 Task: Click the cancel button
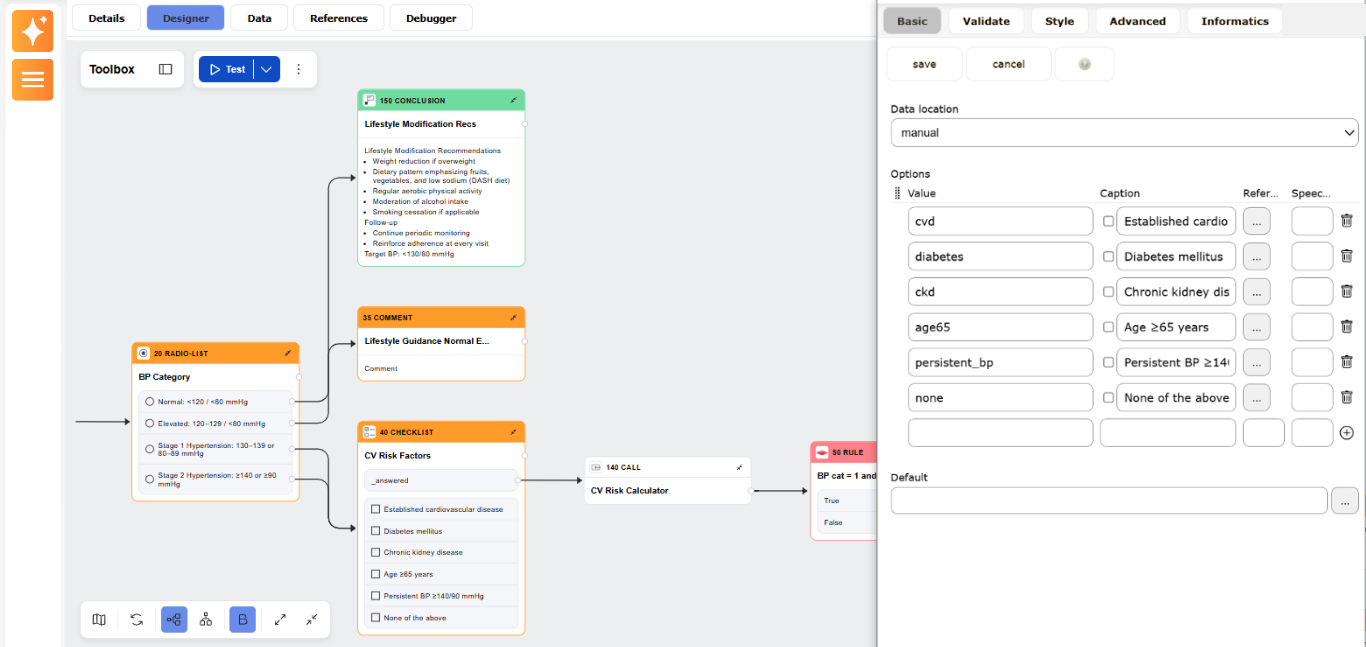coord(1009,64)
